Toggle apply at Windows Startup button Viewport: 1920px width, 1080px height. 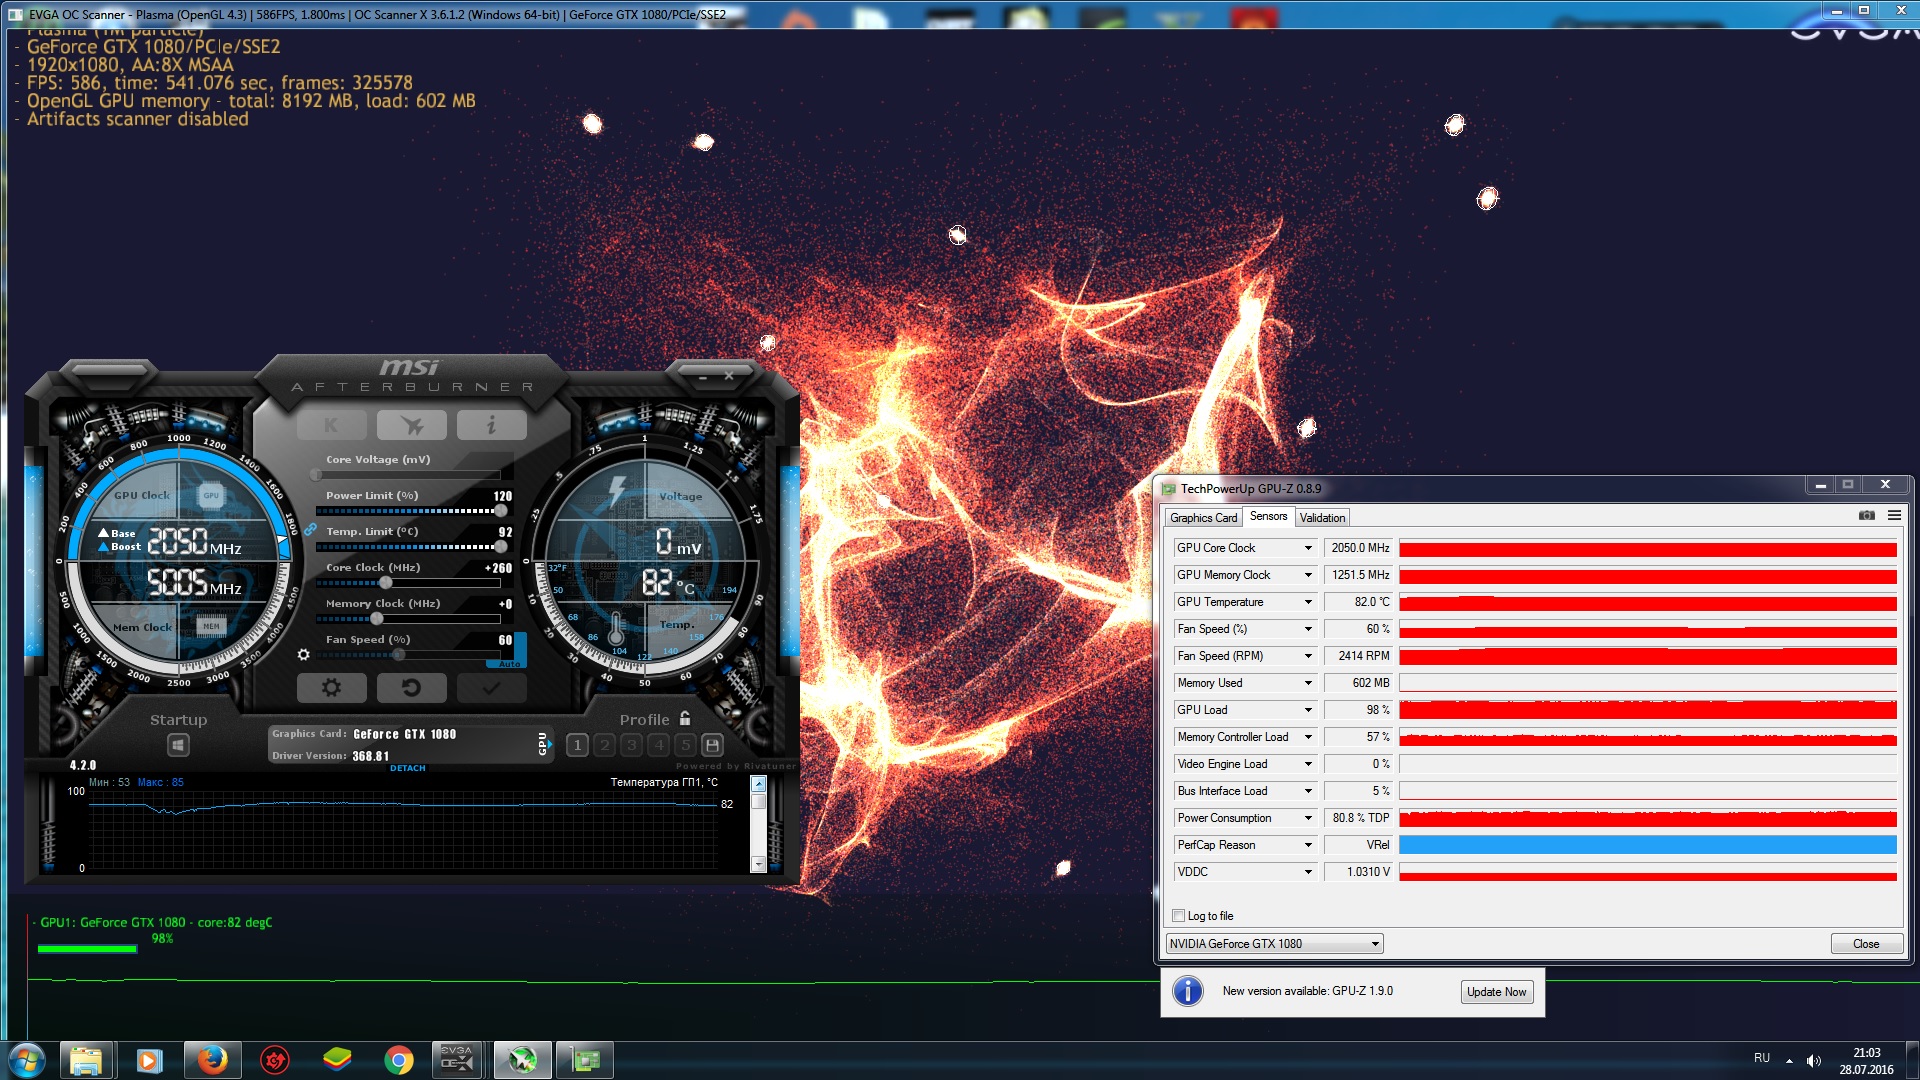point(178,745)
